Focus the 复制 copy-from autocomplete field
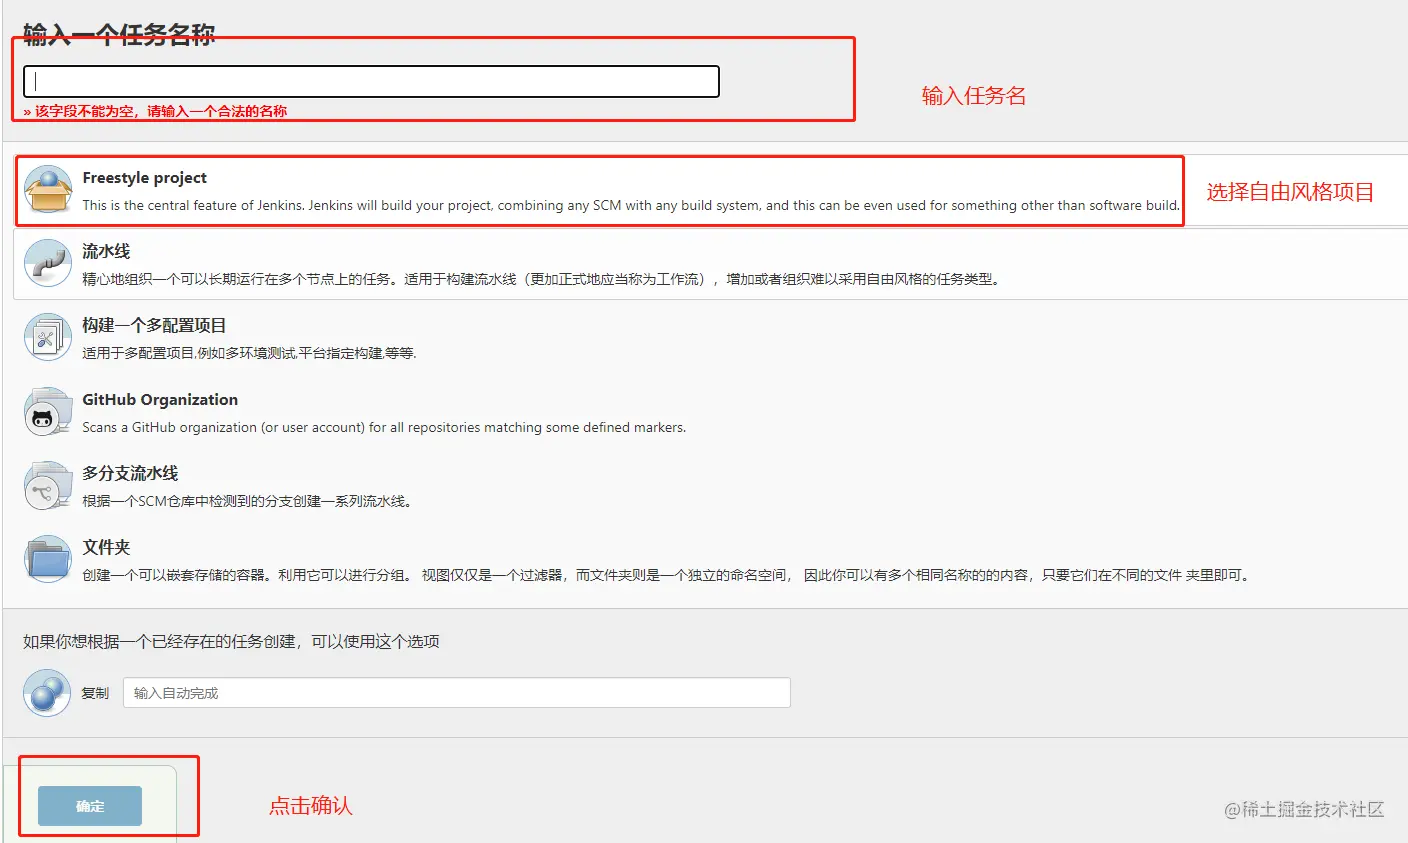Screen dimensions: 1408x843 [457, 693]
